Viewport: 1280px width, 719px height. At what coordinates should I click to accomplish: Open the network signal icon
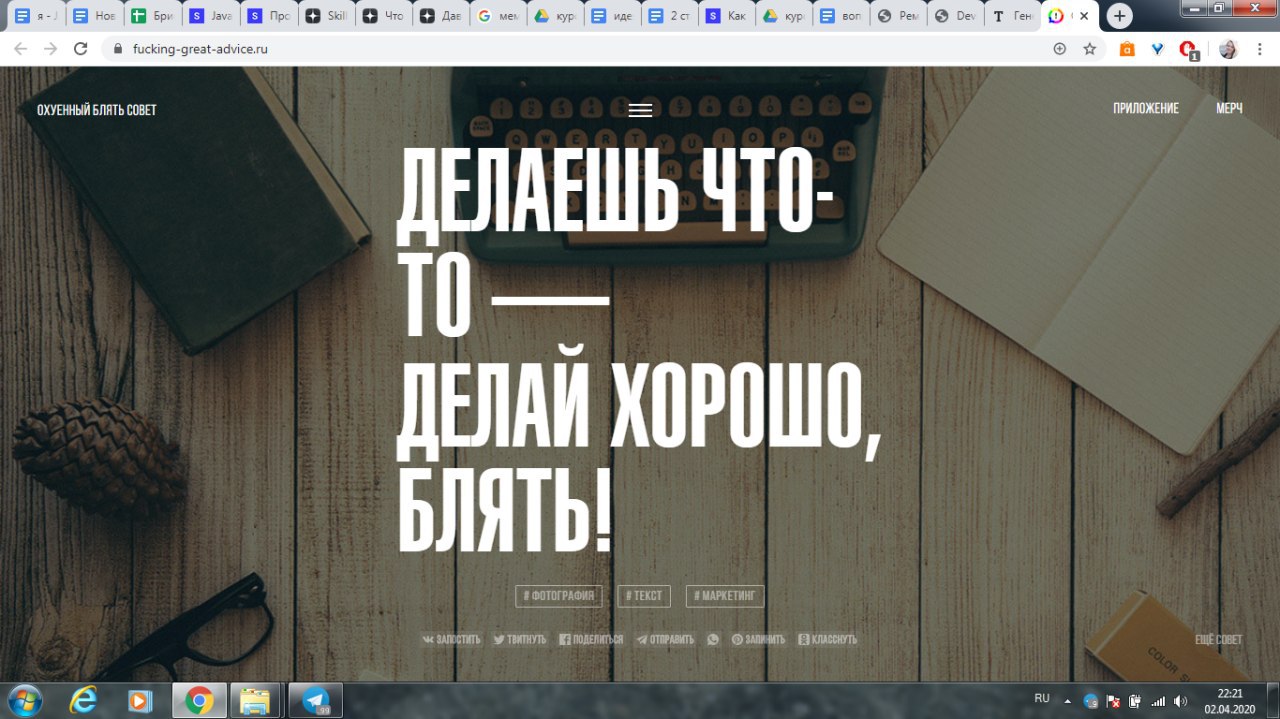pyautogui.click(x=1158, y=700)
